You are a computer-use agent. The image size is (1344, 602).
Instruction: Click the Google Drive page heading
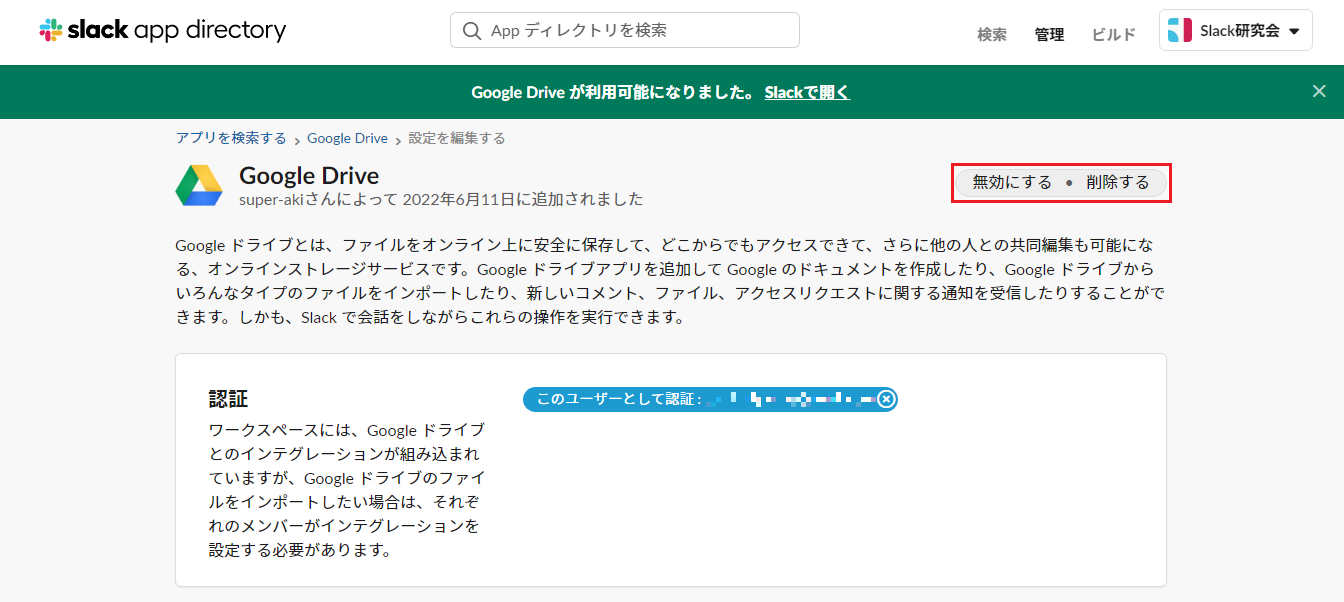click(309, 176)
